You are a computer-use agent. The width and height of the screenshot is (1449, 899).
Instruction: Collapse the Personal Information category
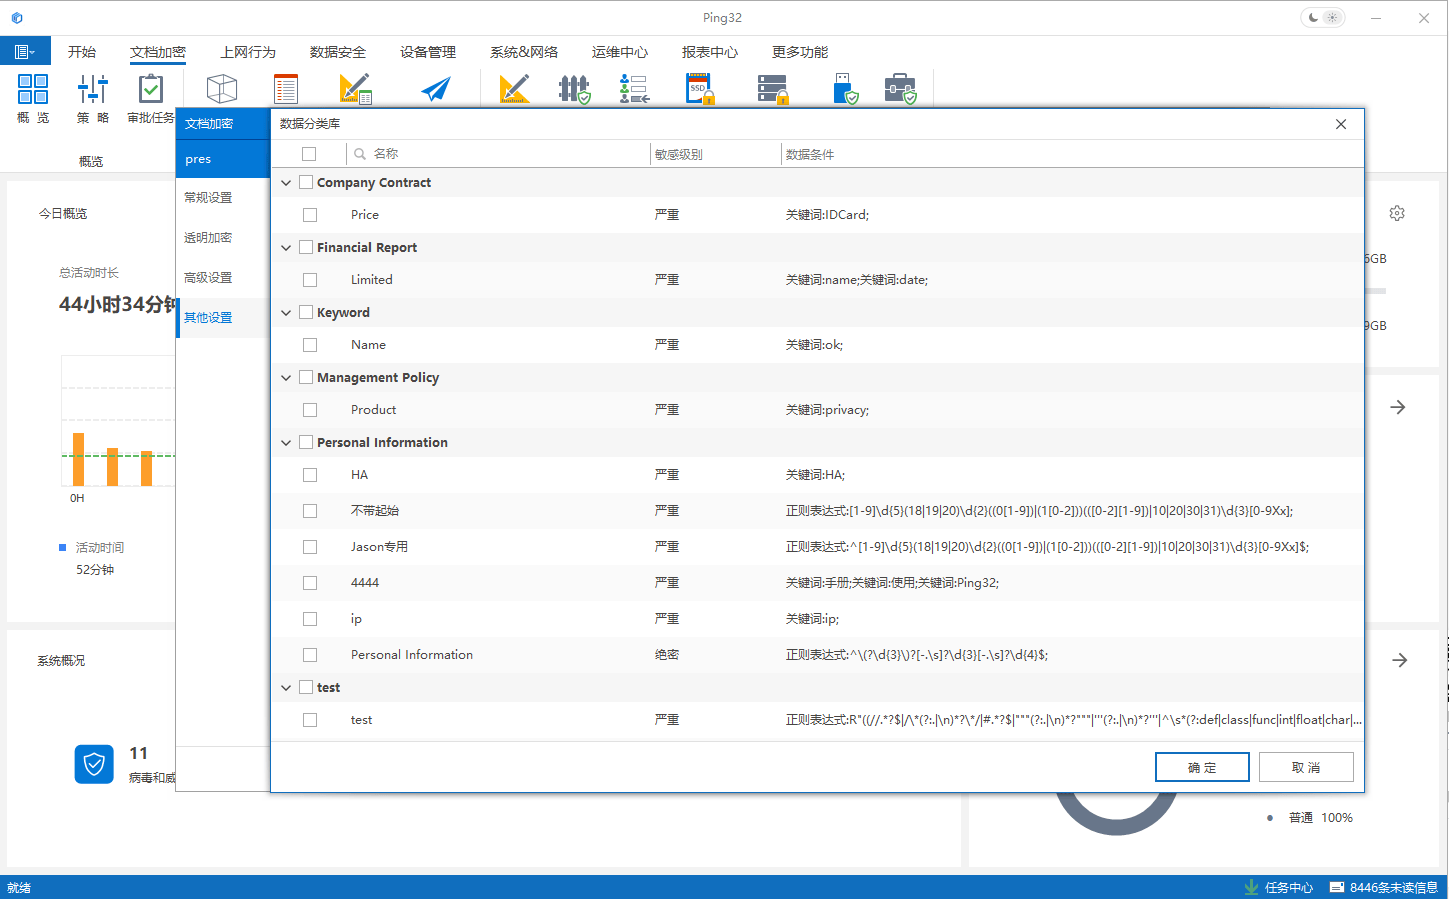pyautogui.click(x=286, y=443)
